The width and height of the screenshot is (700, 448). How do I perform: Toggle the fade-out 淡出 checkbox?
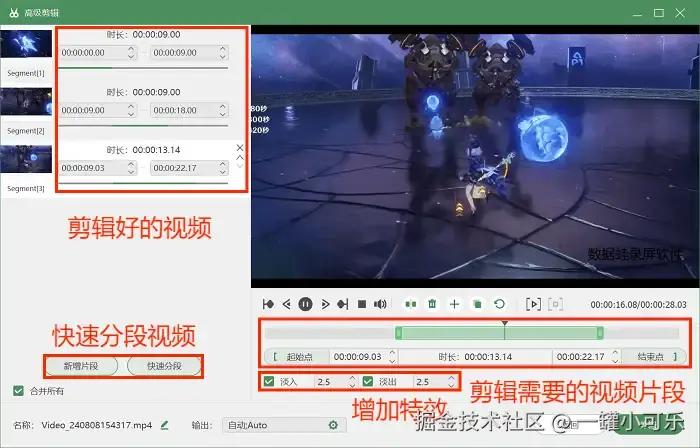[x=368, y=382]
